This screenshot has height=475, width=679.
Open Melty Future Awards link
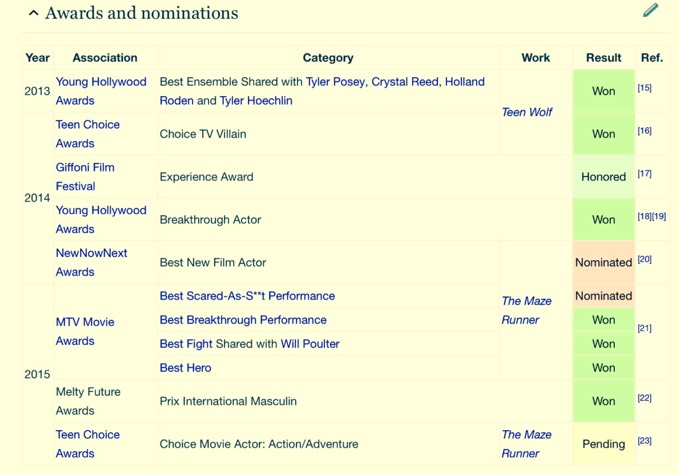coord(88,401)
